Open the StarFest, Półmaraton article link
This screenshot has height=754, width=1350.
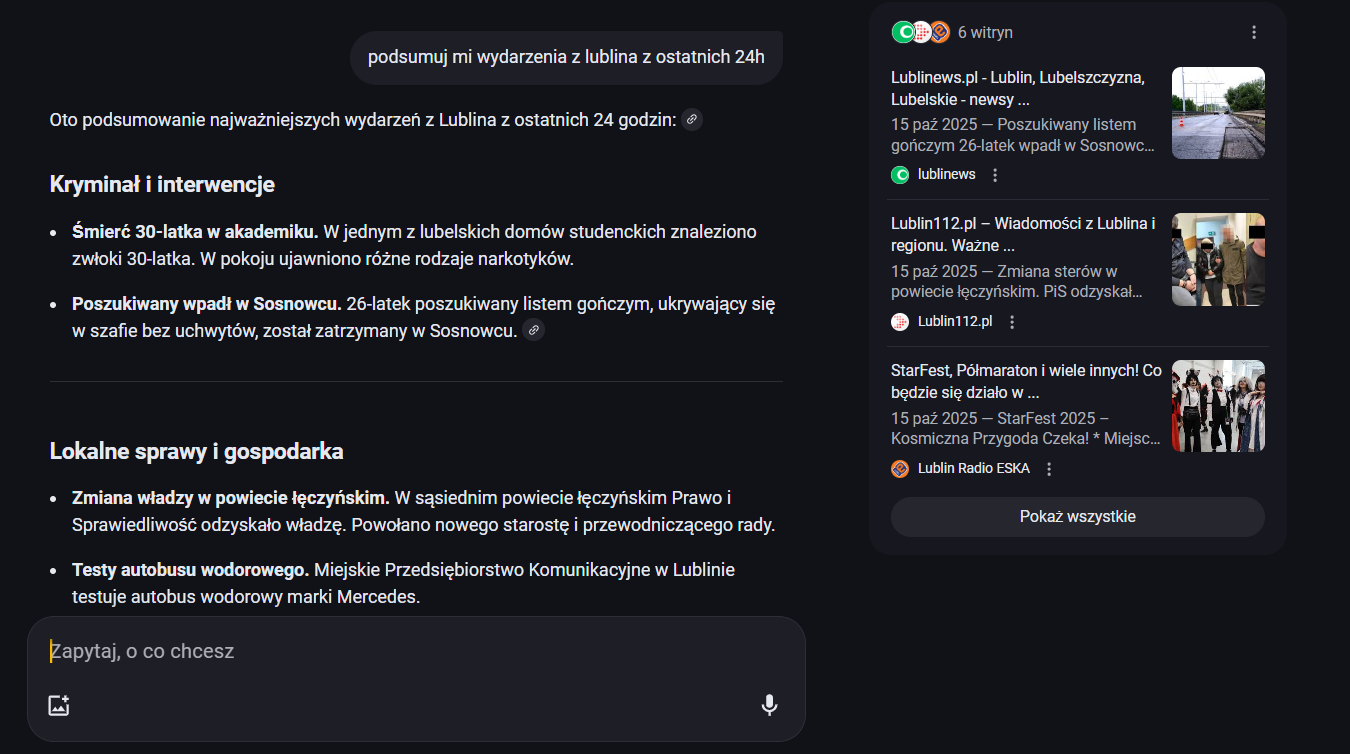coord(1026,381)
